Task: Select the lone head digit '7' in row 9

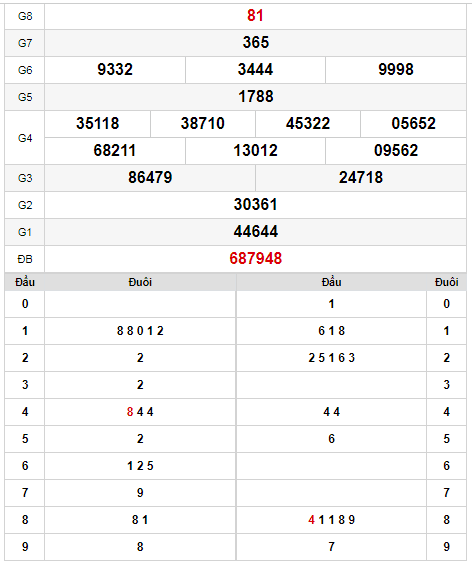Action: pos(331,546)
